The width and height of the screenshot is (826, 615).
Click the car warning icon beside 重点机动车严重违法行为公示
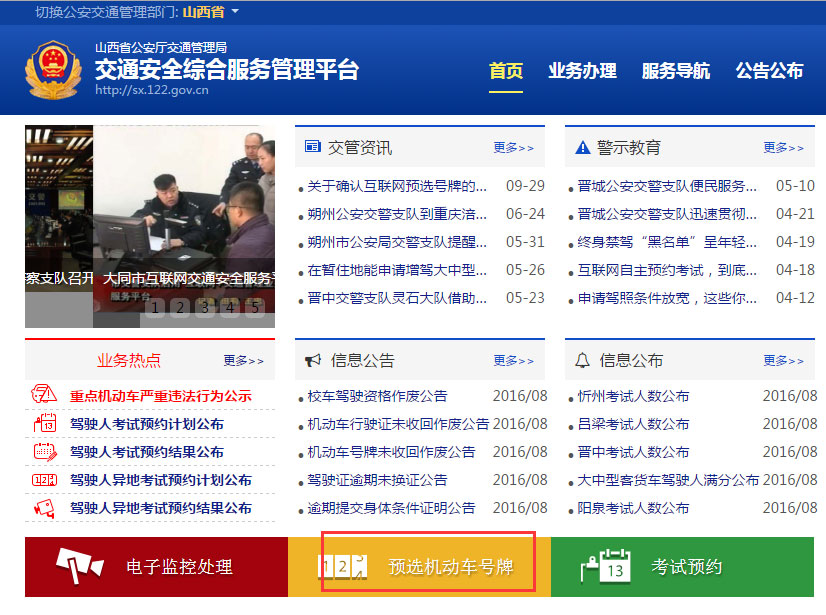point(43,394)
